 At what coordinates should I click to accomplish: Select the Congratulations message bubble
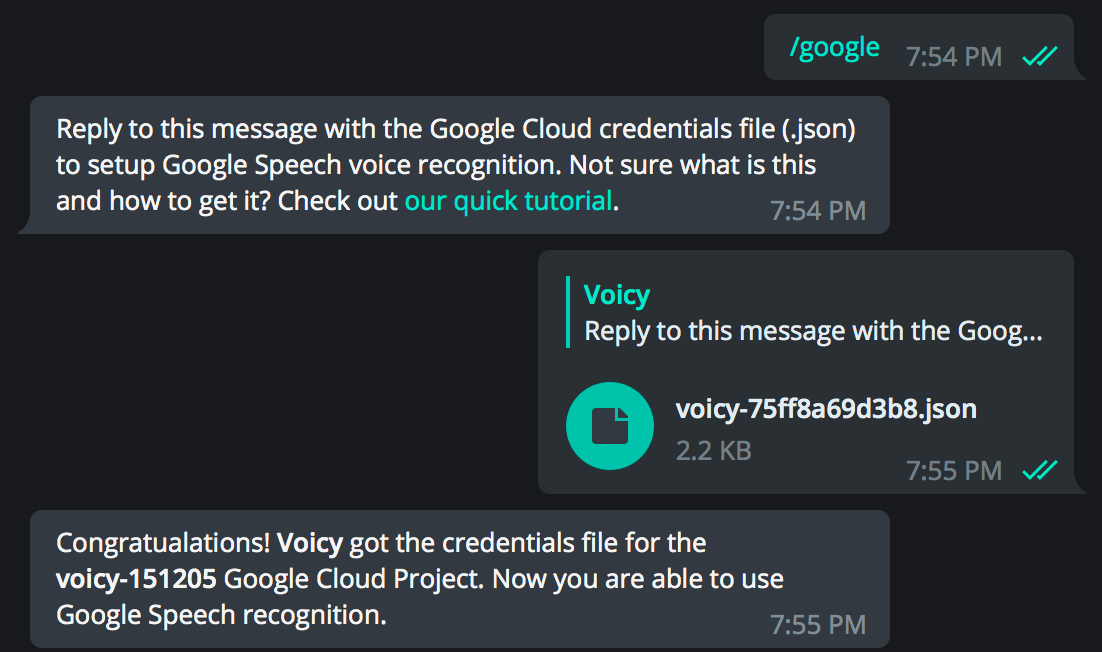[460, 579]
